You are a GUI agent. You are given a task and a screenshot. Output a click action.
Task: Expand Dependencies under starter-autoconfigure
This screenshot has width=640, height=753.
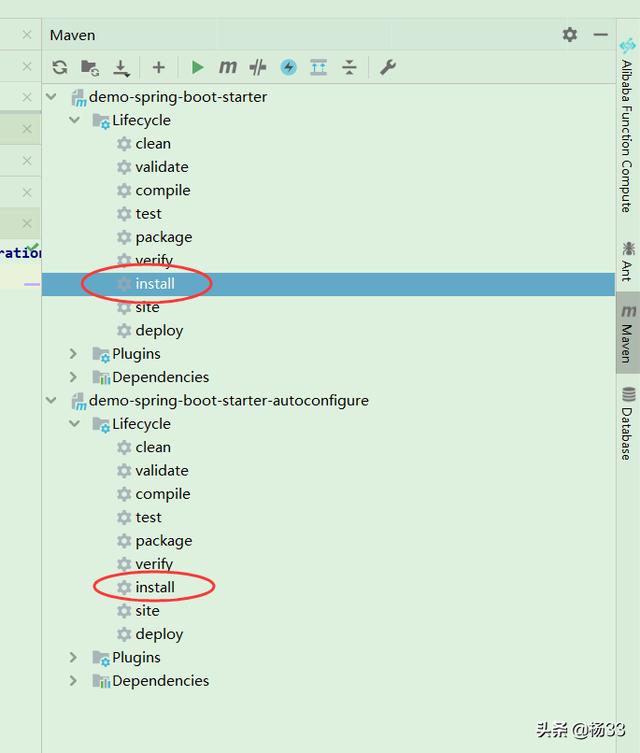pos(73,680)
